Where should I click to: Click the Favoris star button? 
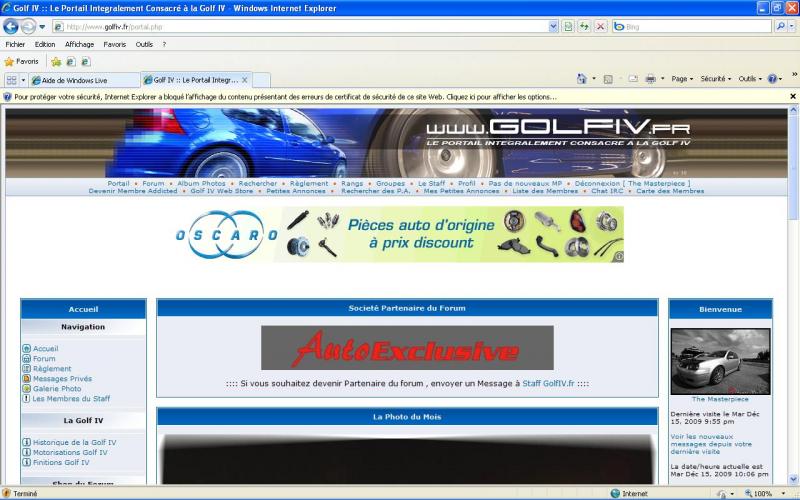(x=21, y=62)
